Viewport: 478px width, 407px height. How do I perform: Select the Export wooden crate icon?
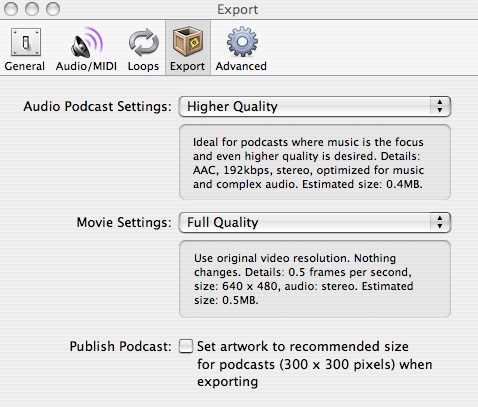(188, 41)
